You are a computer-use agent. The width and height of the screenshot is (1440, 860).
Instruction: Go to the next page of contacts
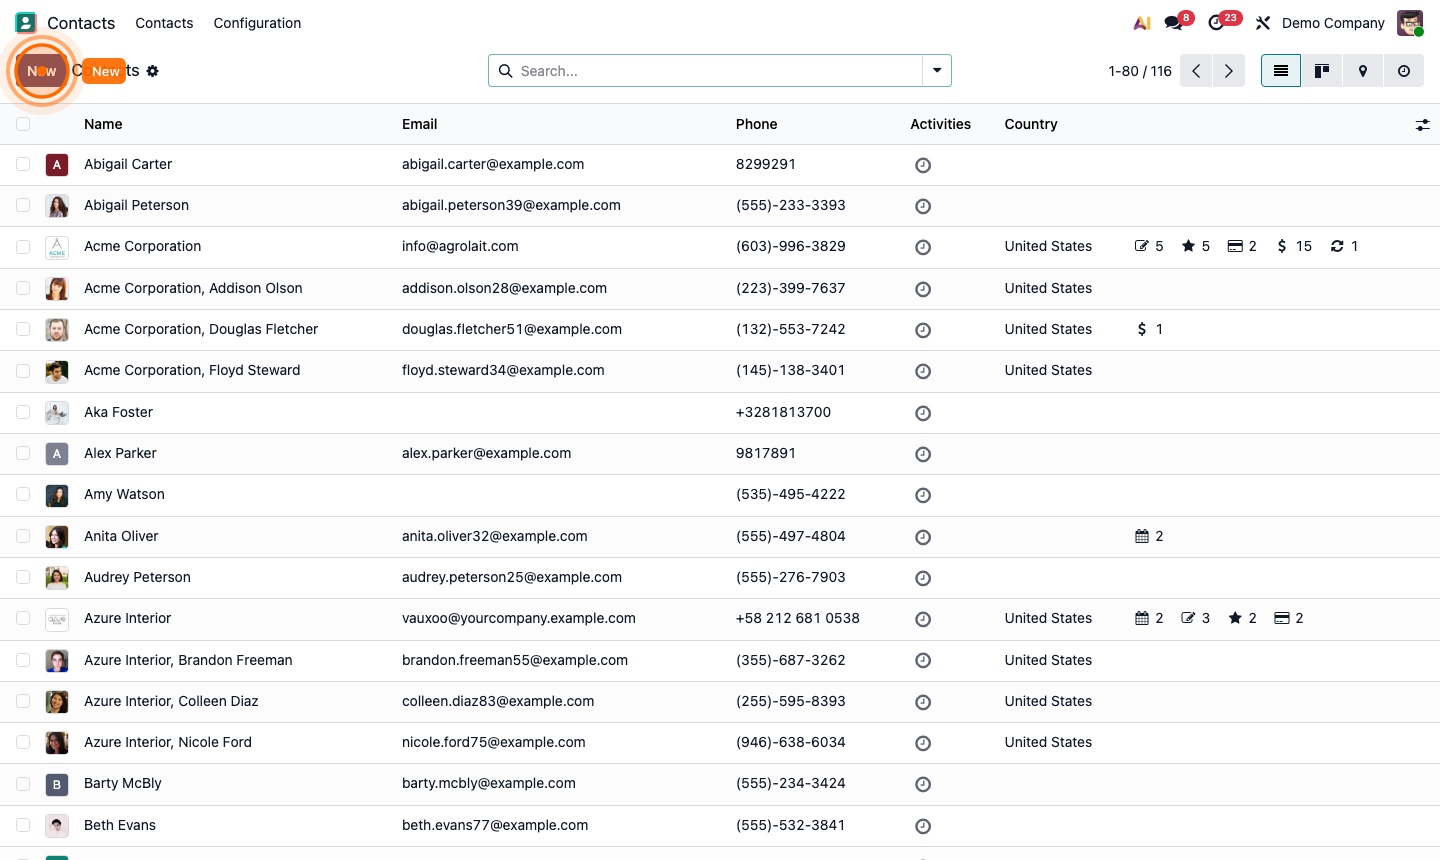(1228, 70)
